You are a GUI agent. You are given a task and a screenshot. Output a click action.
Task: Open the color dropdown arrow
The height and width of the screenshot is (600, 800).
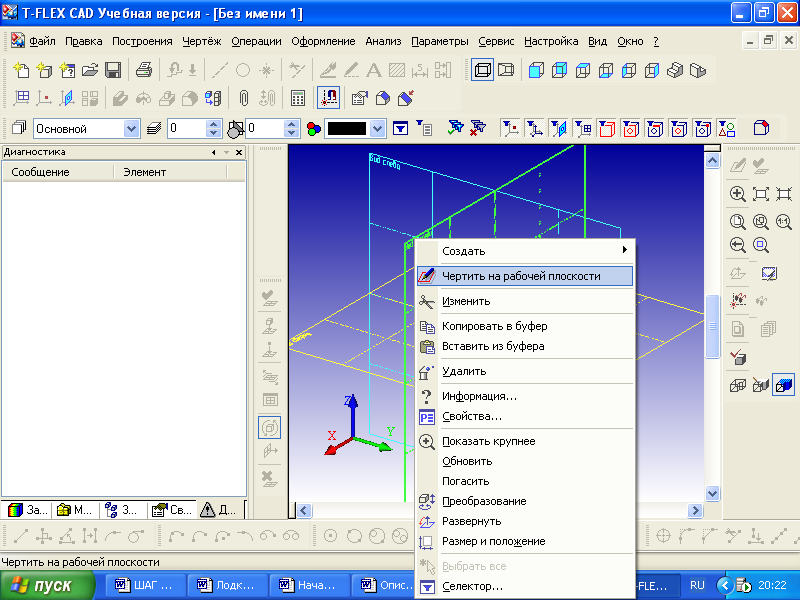point(377,129)
